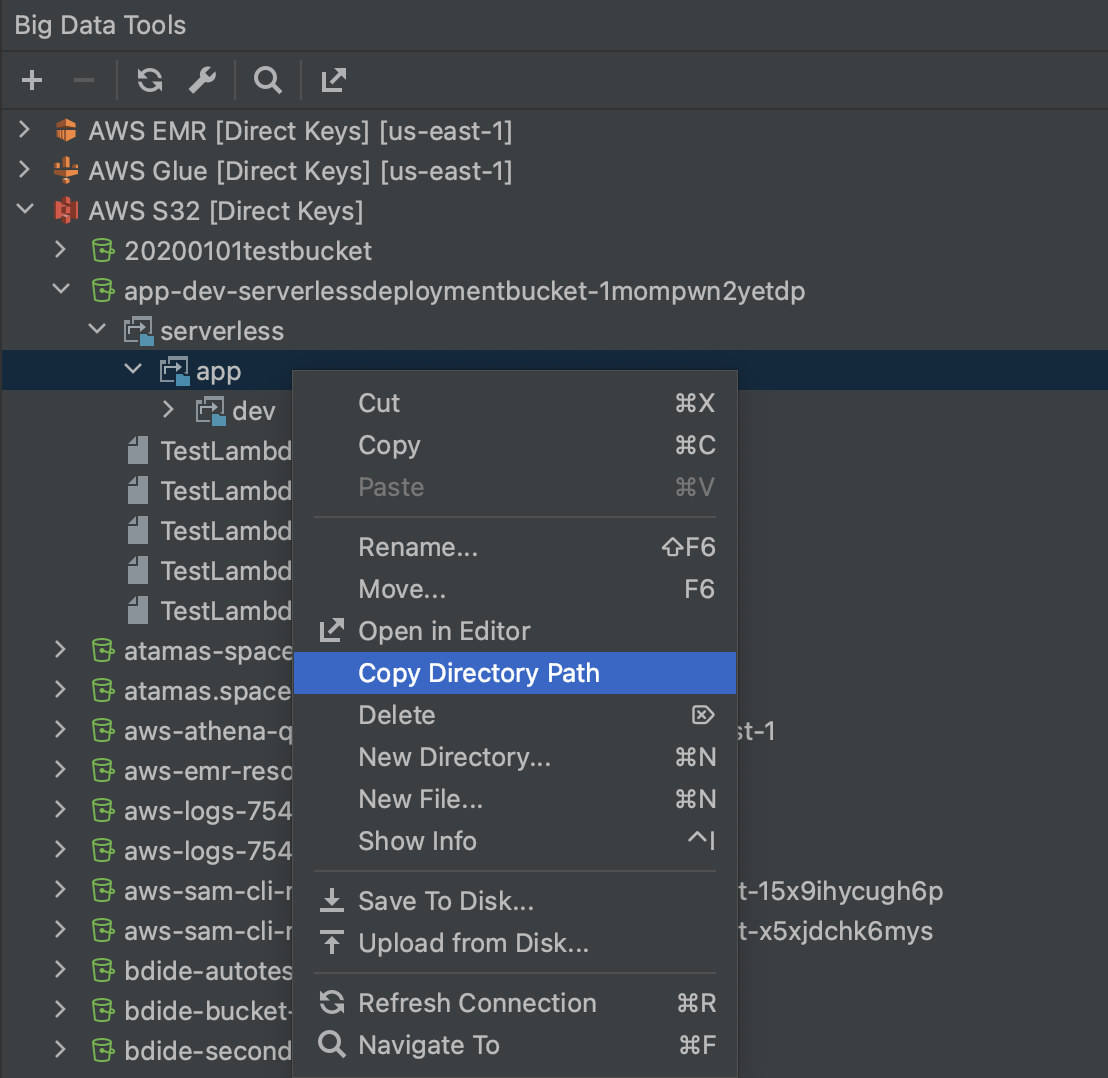
Task: Click Refresh Connection in the context menu
Action: tap(477, 1002)
